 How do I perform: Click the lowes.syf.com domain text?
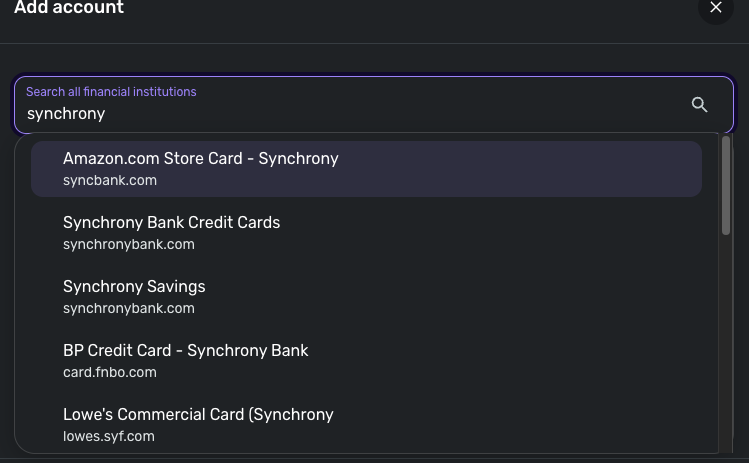click(109, 437)
